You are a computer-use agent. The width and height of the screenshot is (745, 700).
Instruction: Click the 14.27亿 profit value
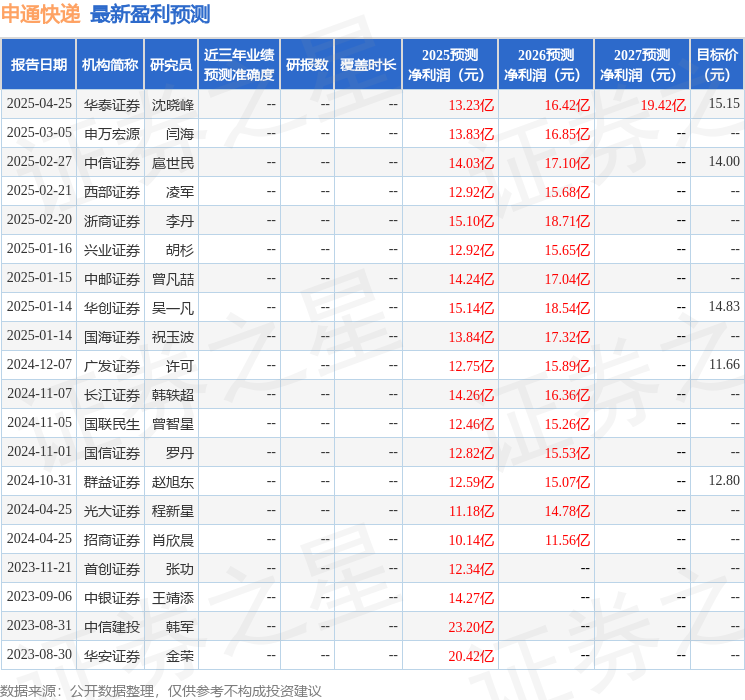click(x=471, y=598)
